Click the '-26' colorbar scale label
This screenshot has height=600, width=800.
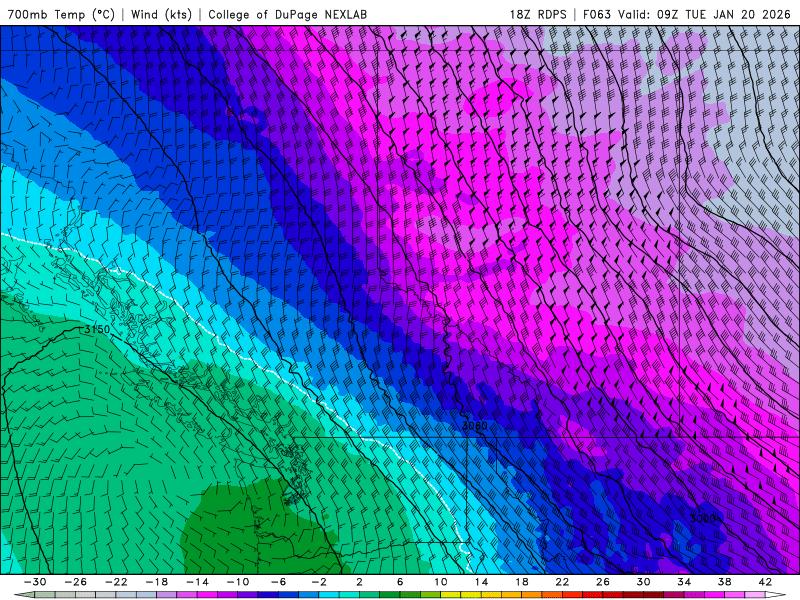[76, 582]
